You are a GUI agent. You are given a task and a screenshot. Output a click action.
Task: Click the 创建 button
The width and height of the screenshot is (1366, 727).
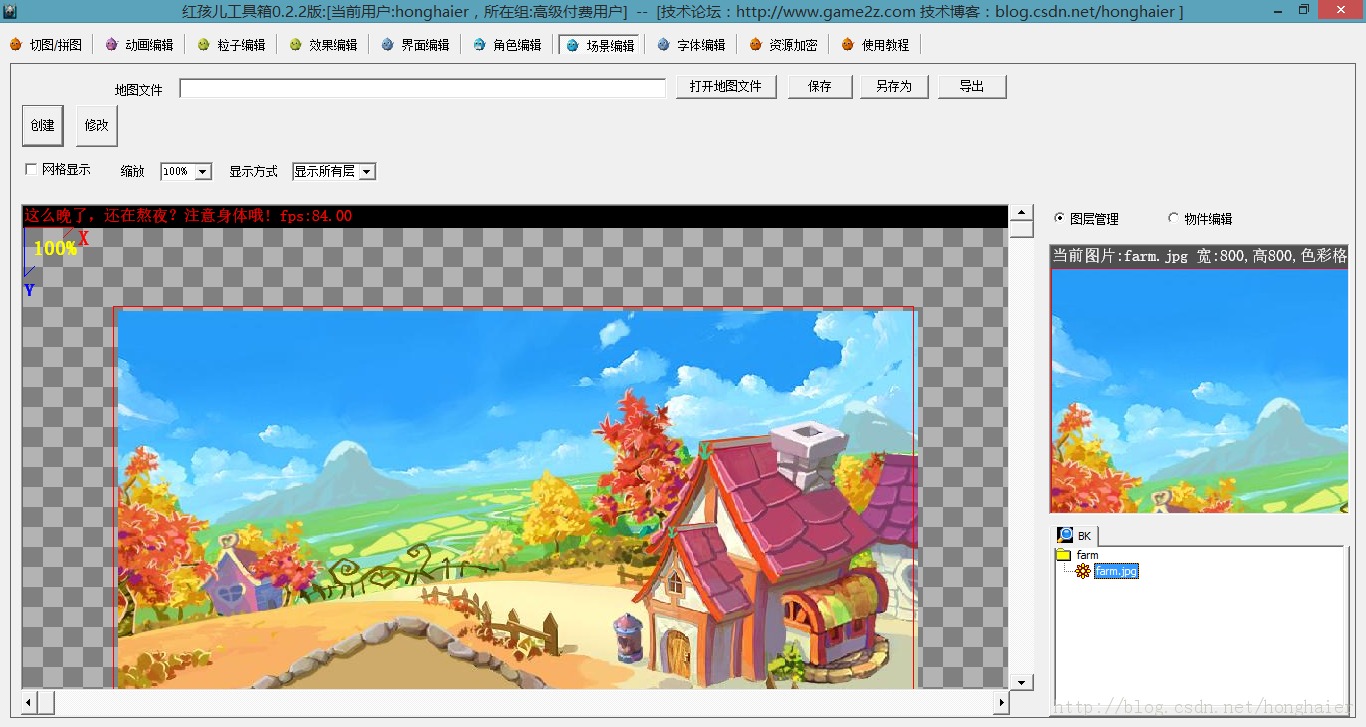pyautogui.click(x=43, y=126)
